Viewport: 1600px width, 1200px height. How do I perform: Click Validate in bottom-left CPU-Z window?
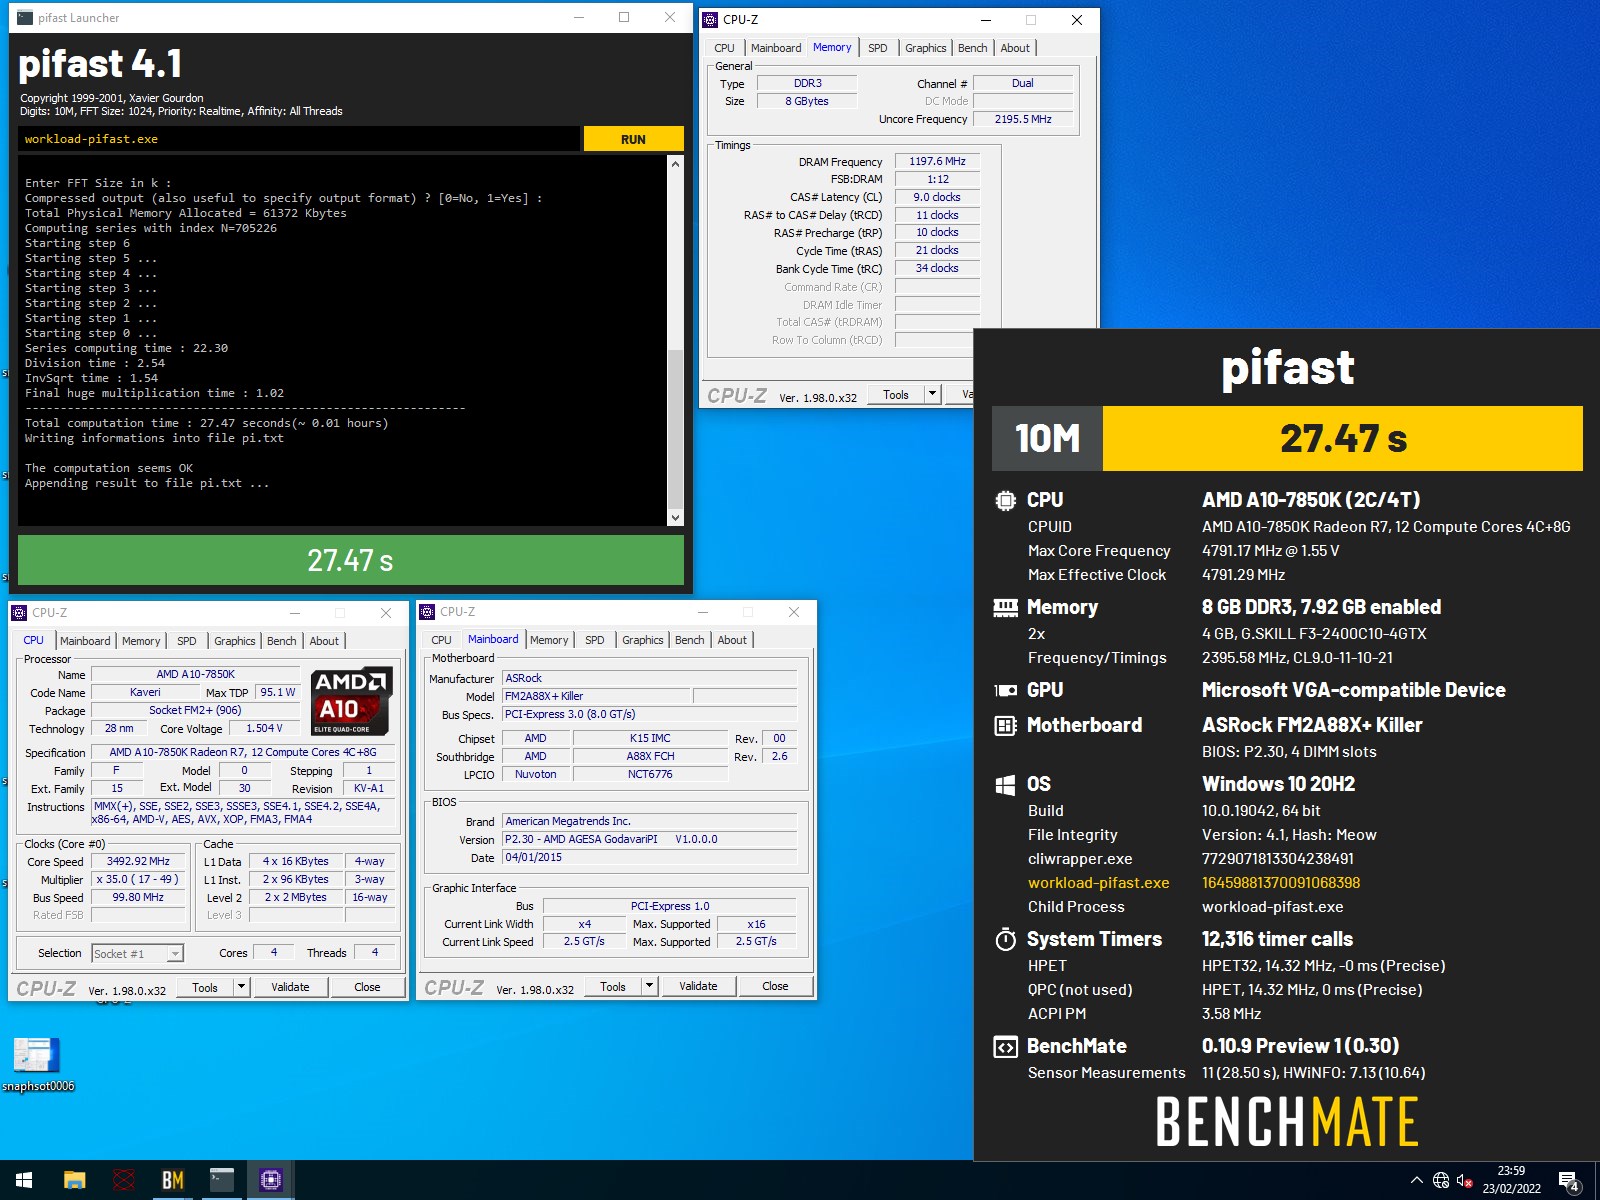[290, 987]
